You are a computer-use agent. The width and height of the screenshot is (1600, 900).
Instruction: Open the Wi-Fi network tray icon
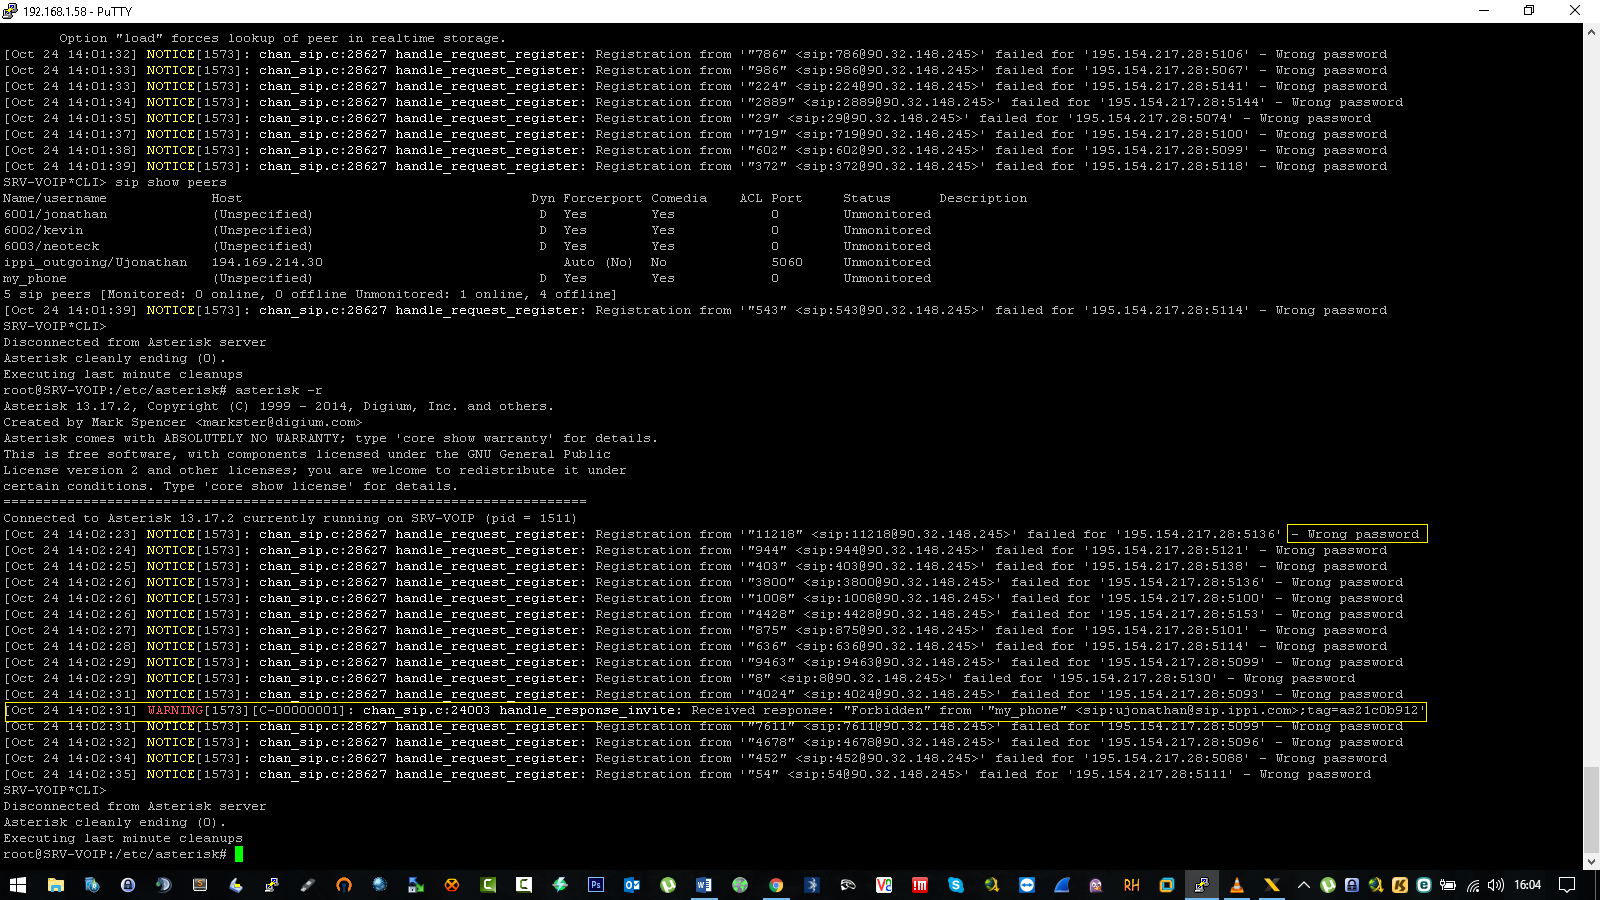1473,885
